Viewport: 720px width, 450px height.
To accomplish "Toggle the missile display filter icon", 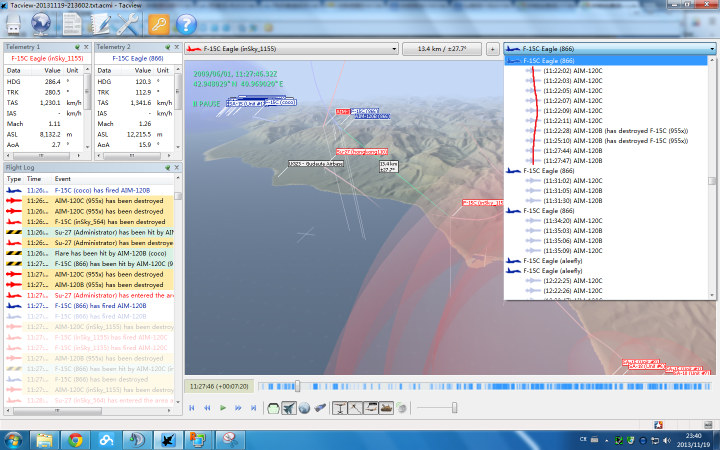I will [320, 407].
